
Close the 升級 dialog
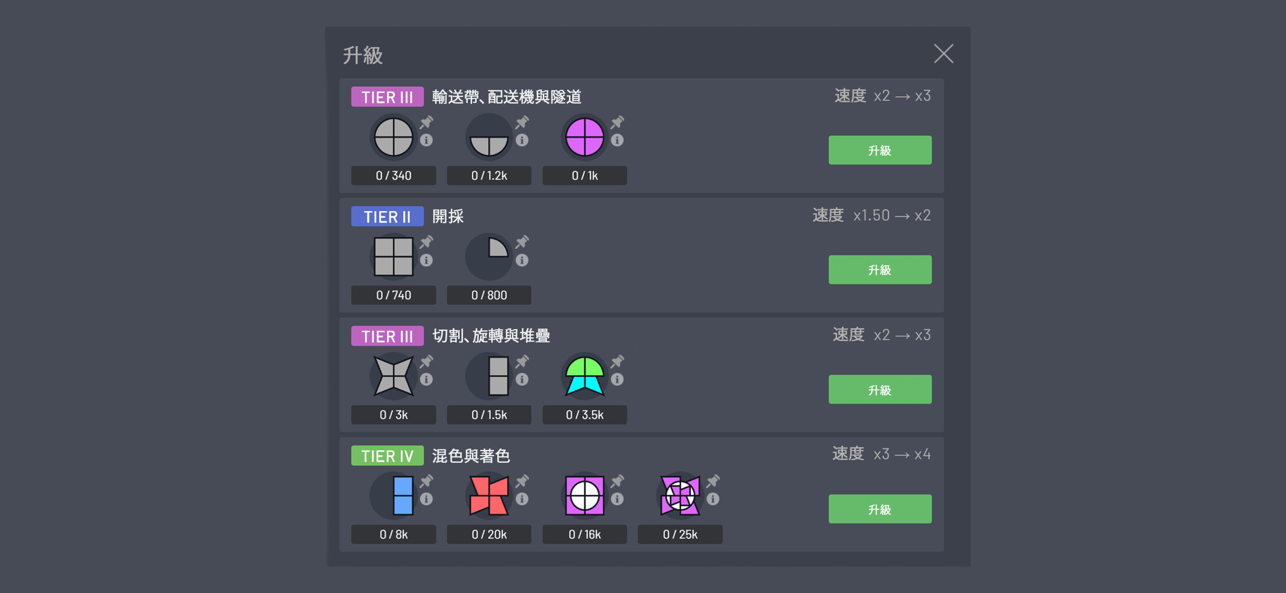943,54
